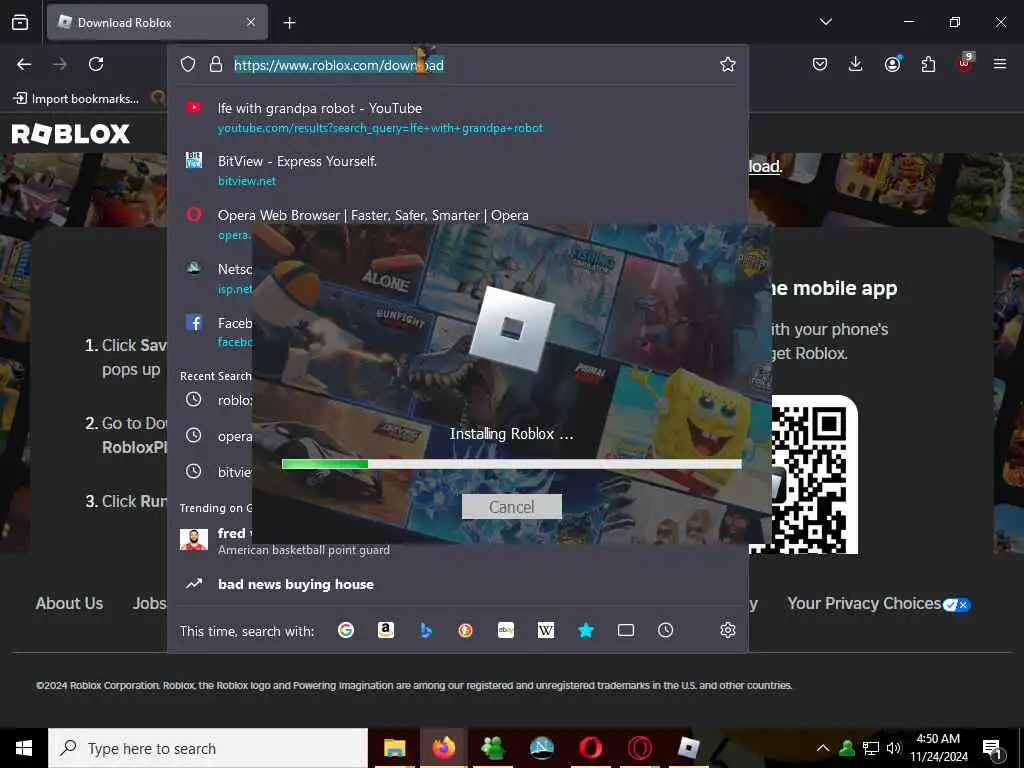
Task: Open the Firefox account icon
Action: coord(892,64)
